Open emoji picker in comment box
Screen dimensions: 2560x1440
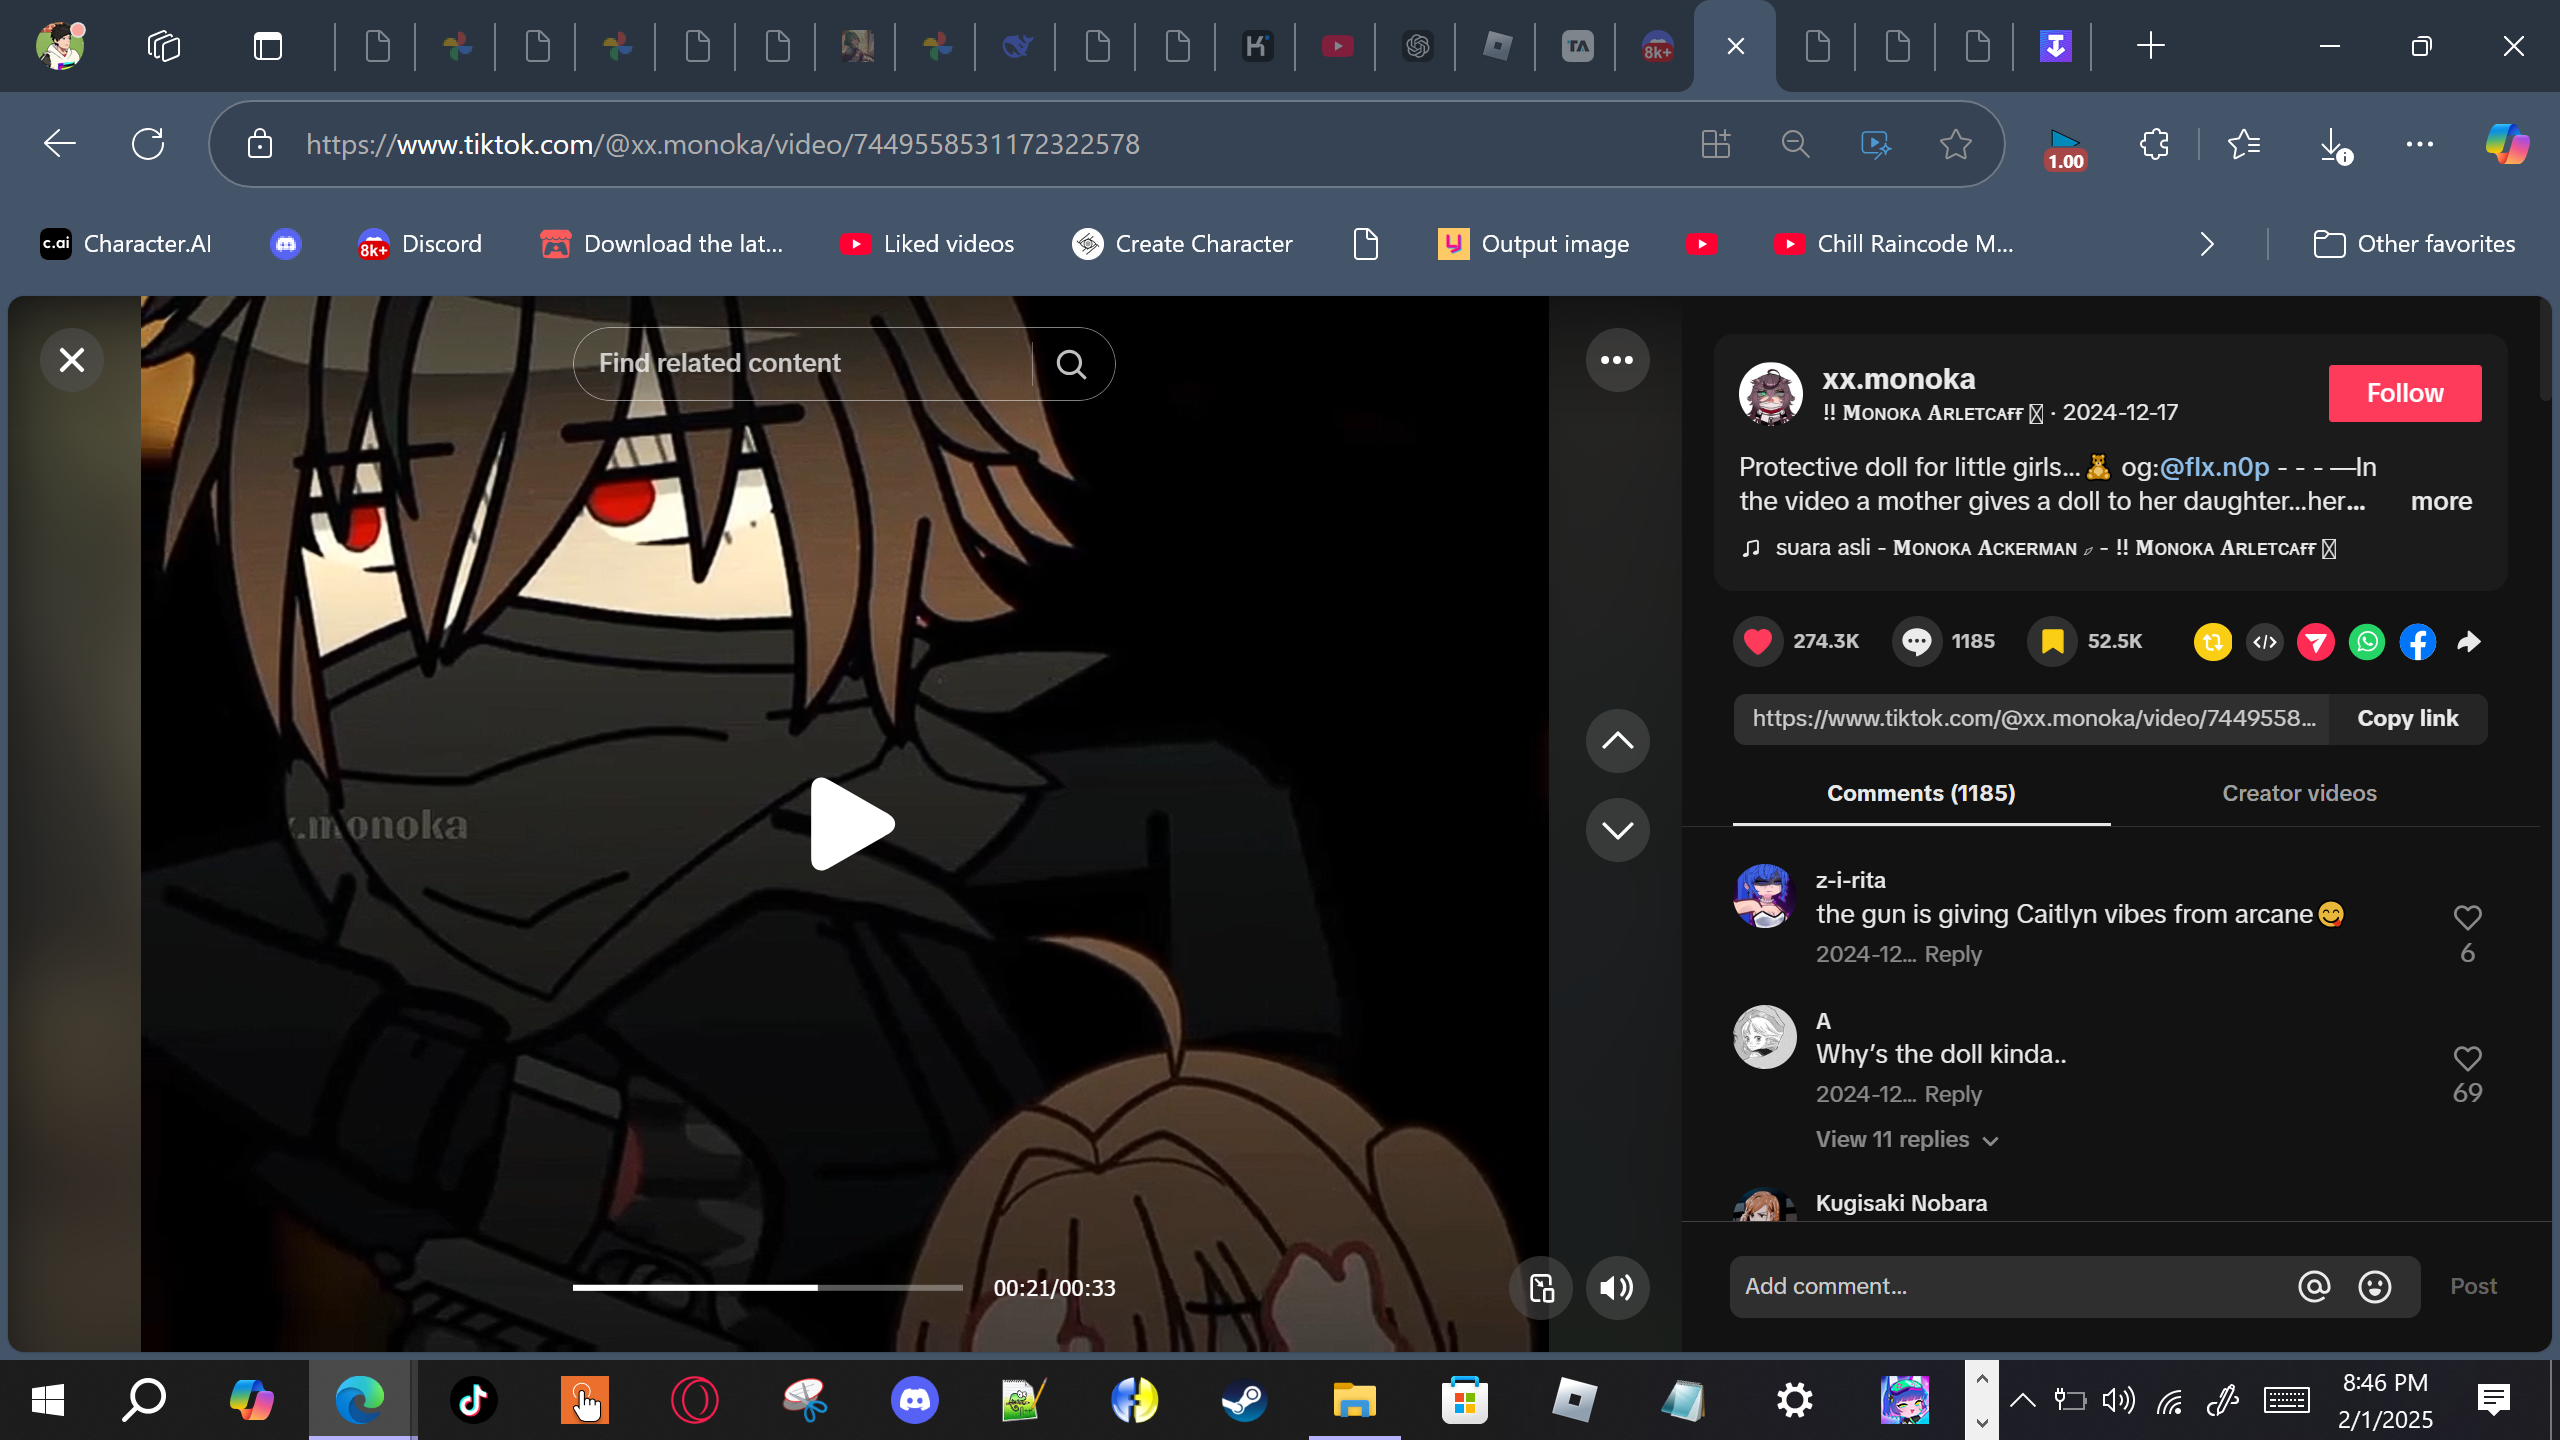[x=2374, y=1286]
